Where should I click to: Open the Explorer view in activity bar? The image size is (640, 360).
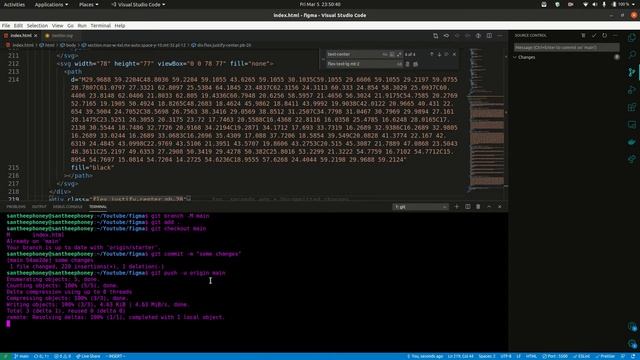632,38
